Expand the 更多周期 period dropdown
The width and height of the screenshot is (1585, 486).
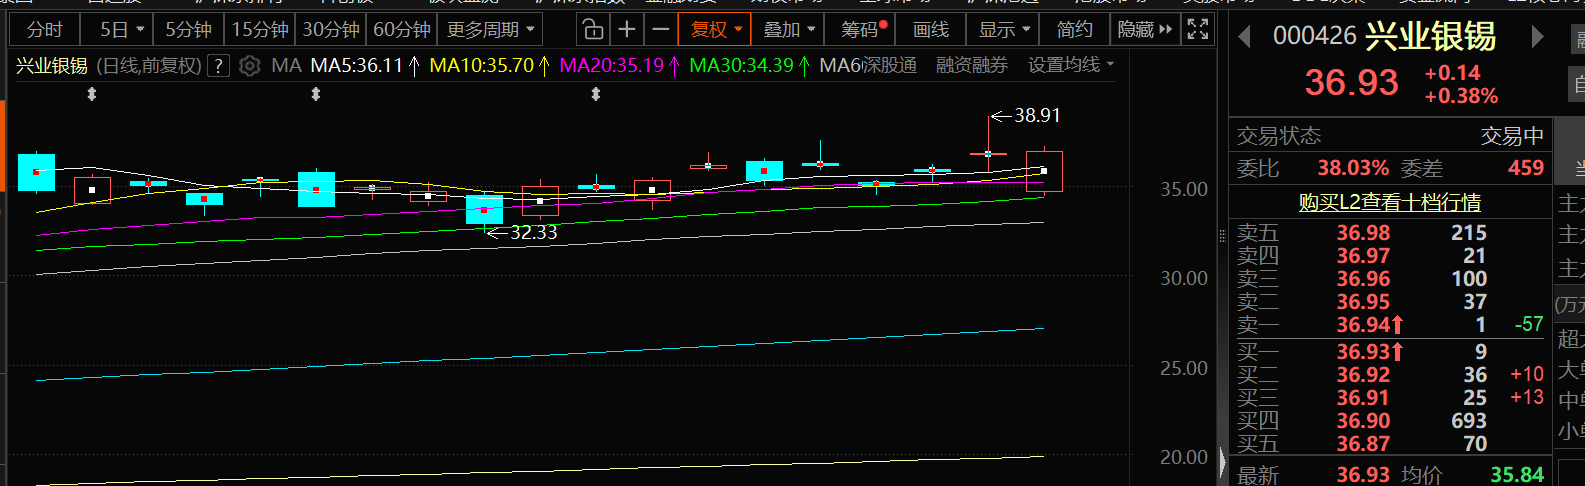[x=490, y=30]
